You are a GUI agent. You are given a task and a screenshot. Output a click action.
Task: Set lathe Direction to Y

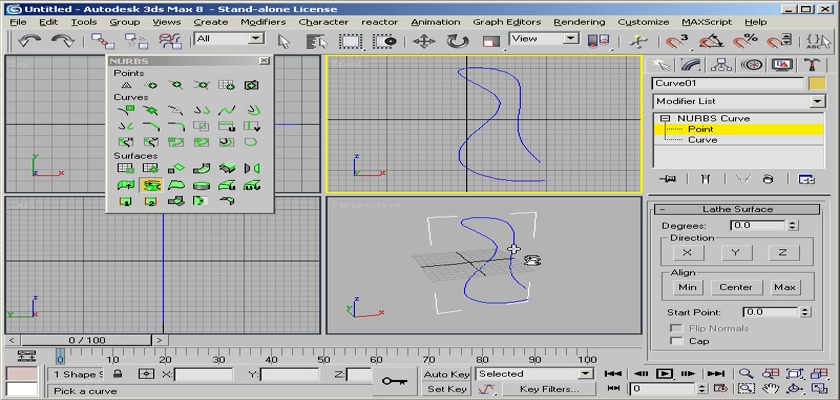735,253
